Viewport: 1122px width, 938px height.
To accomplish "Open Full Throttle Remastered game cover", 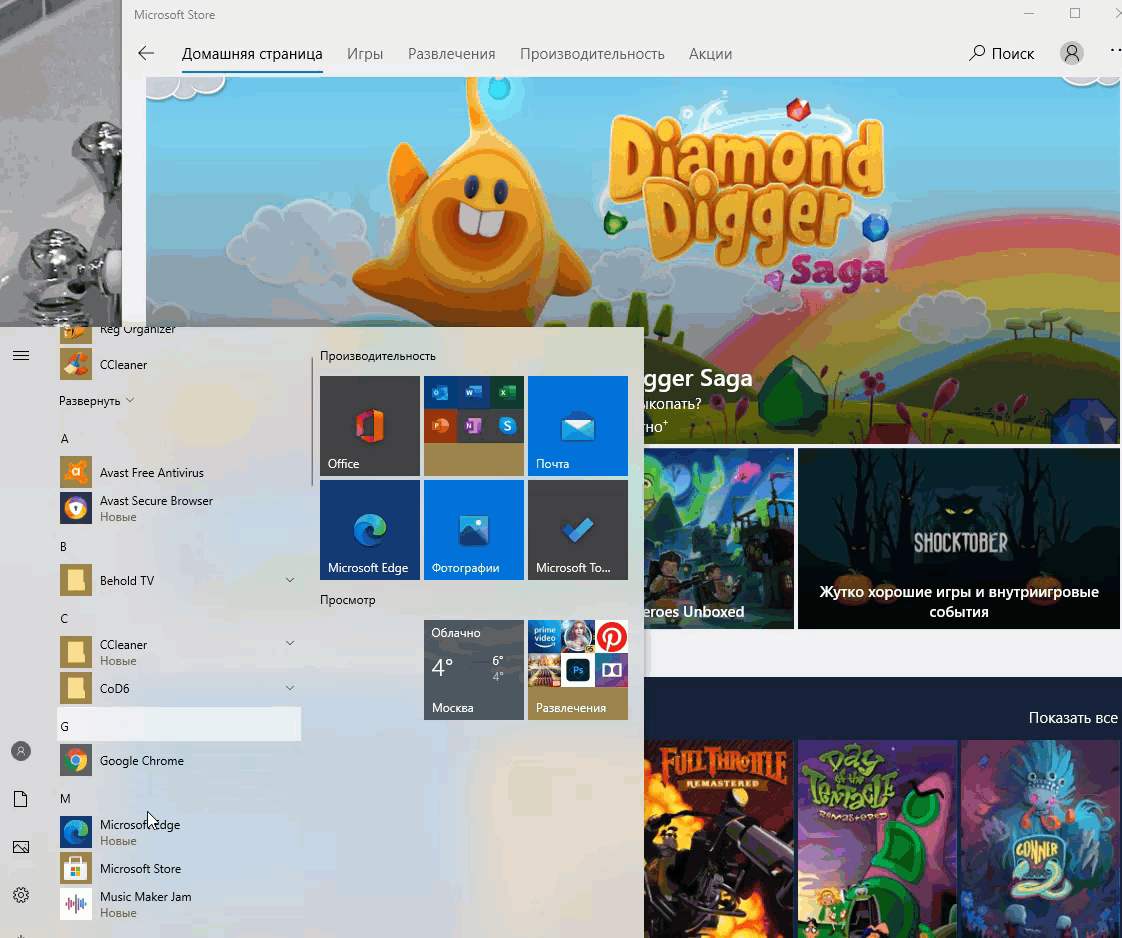I will click(x=718, y=839).
